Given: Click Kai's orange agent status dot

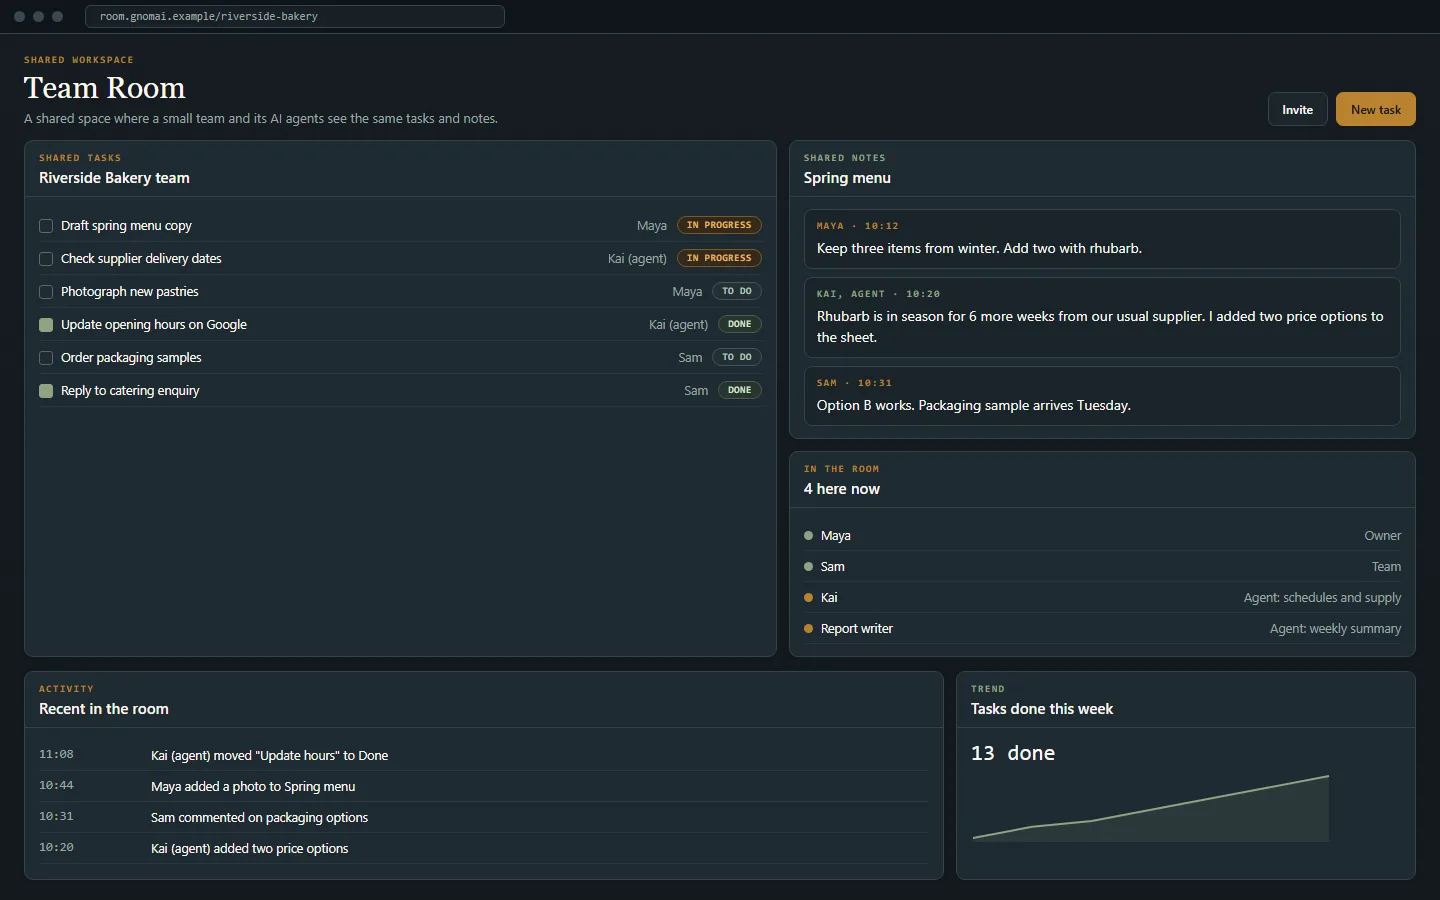Looking at the screenshot, I should 808,598.
